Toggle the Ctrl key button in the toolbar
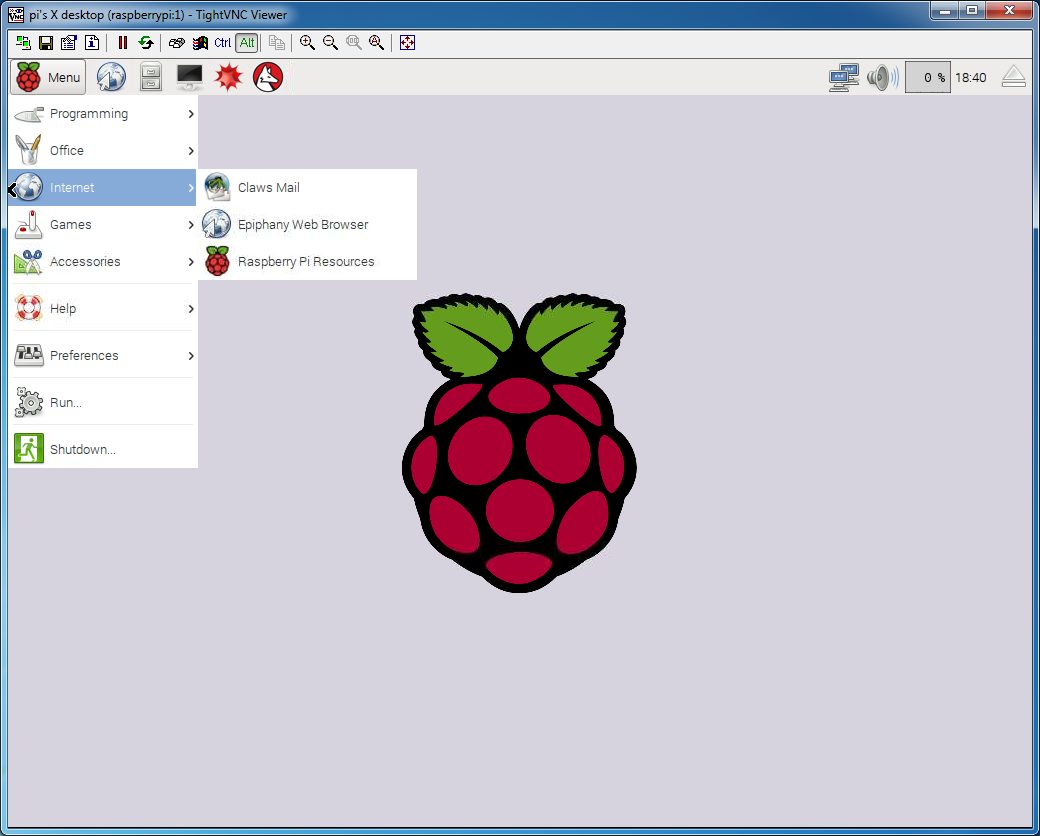 tap(223, 43)
